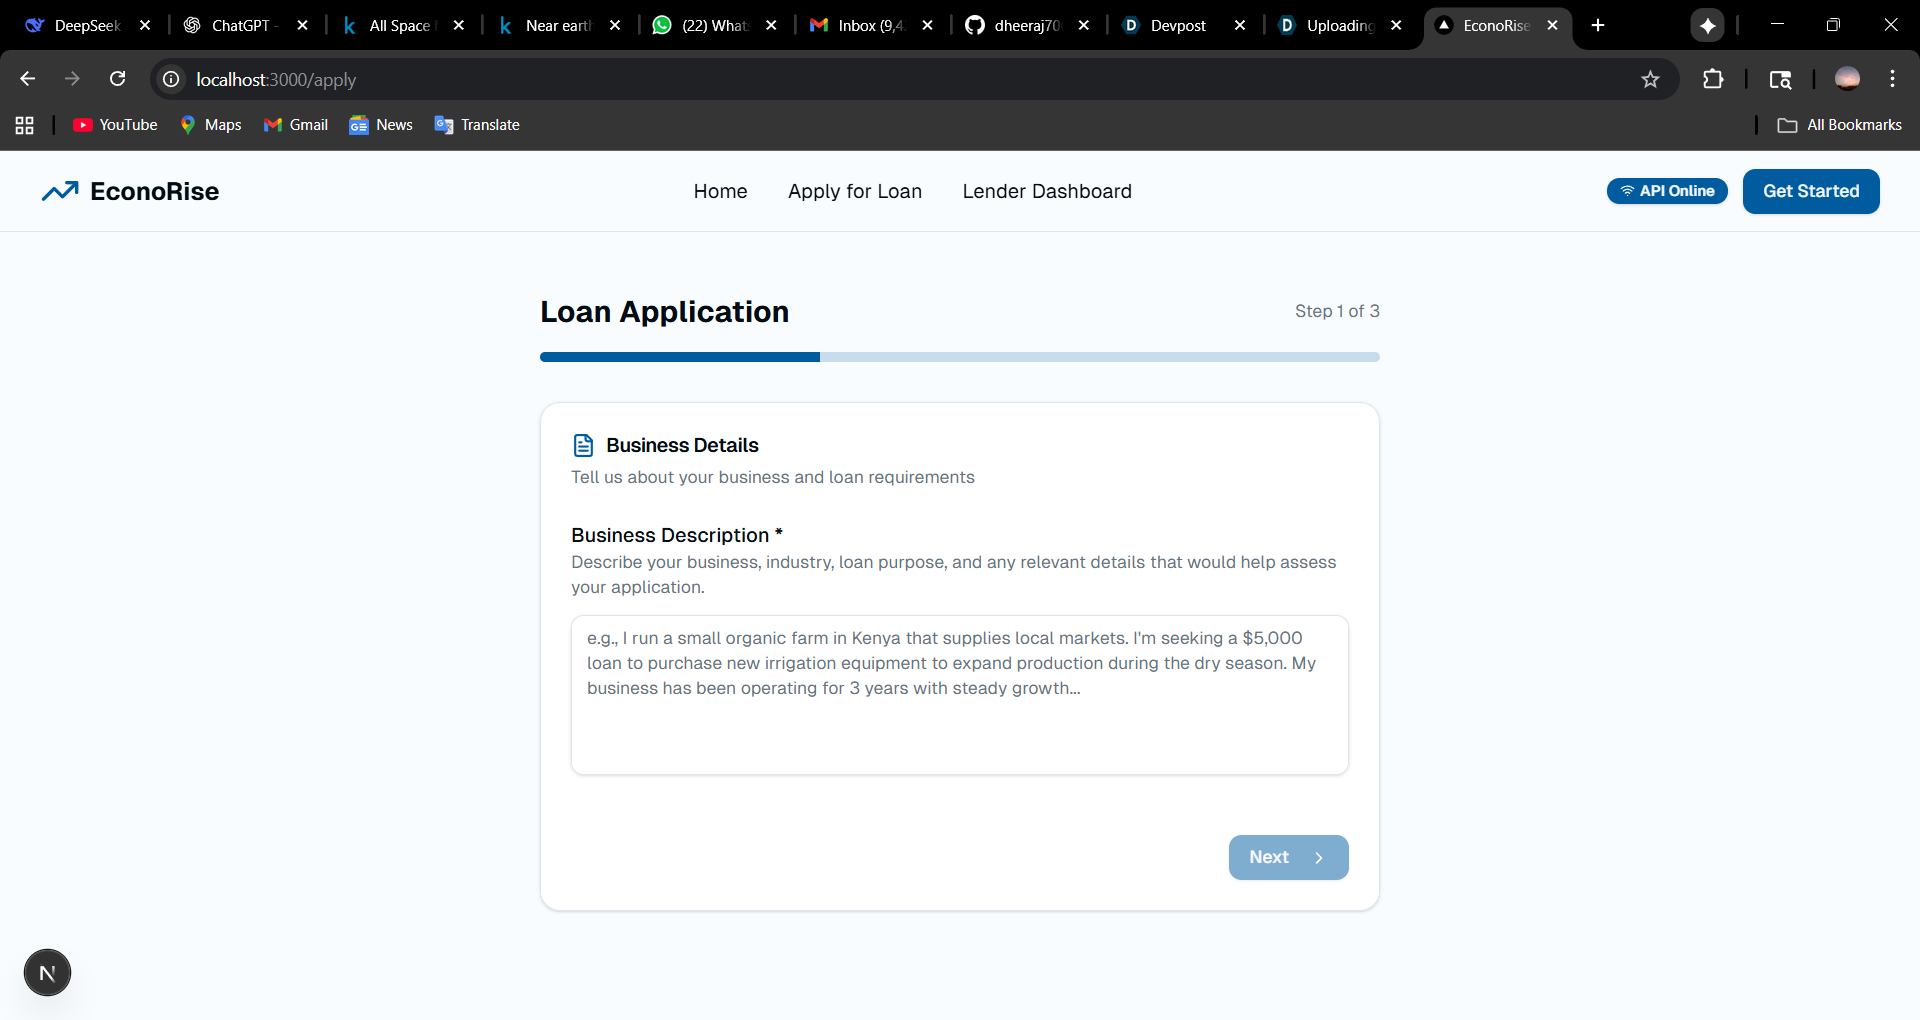The width and height of the screenshot is (1920, 1020).
Task: Open the News bookmark
Action: [x=381, y=125]
